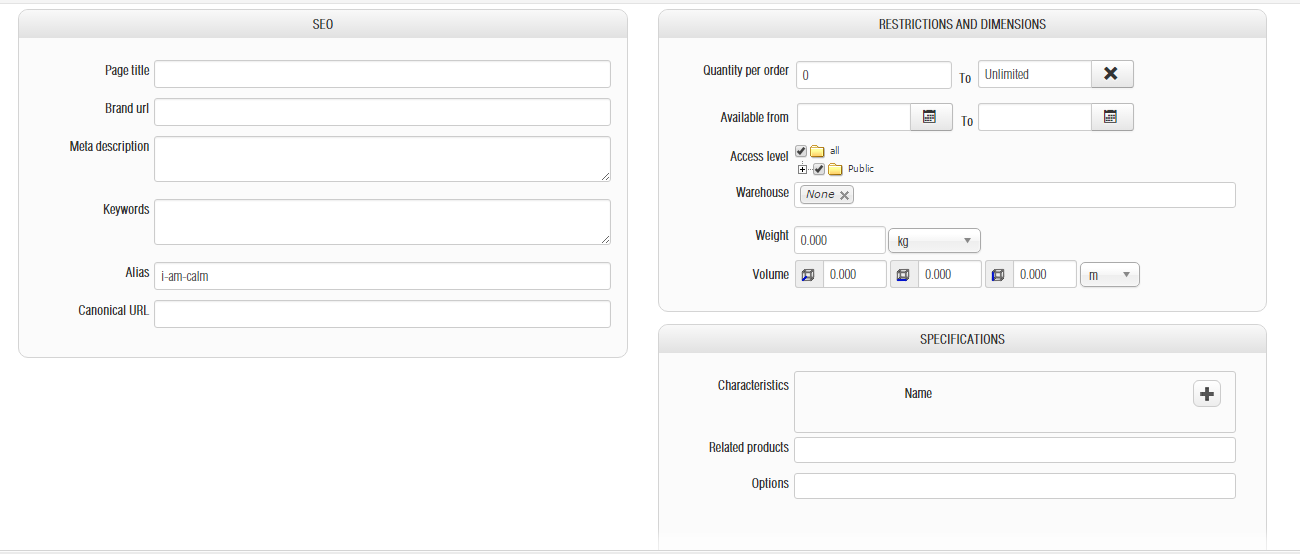Click the third Volume dimension cube icon

(x=999, y=274)
